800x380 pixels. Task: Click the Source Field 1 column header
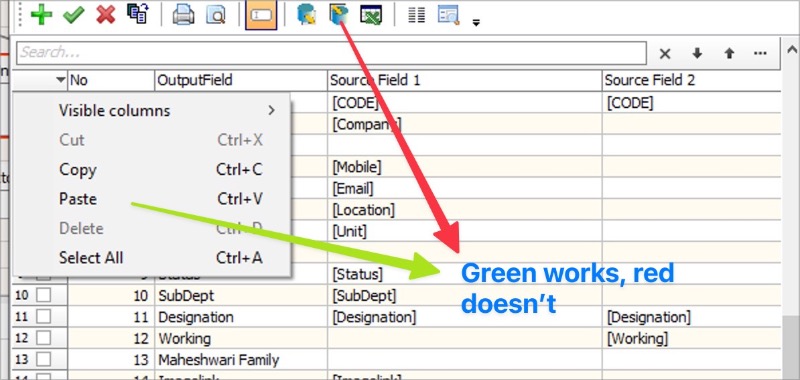point(464,80)
